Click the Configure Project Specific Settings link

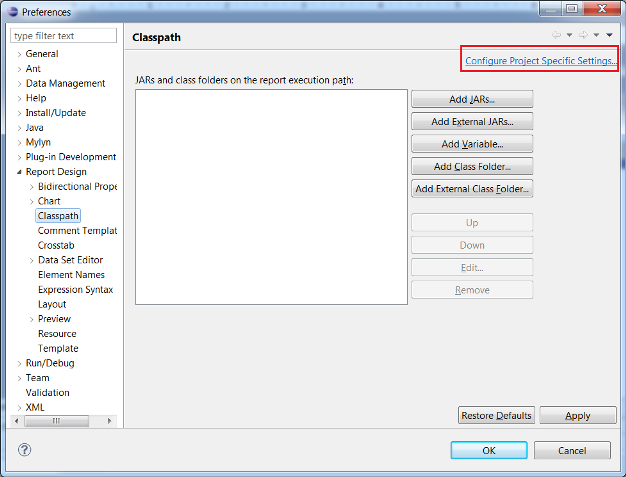[541, 61]
